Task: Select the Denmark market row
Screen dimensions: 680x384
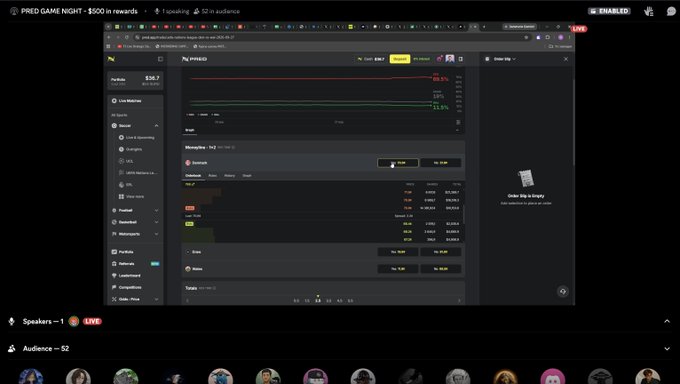Action: [323, 163]
